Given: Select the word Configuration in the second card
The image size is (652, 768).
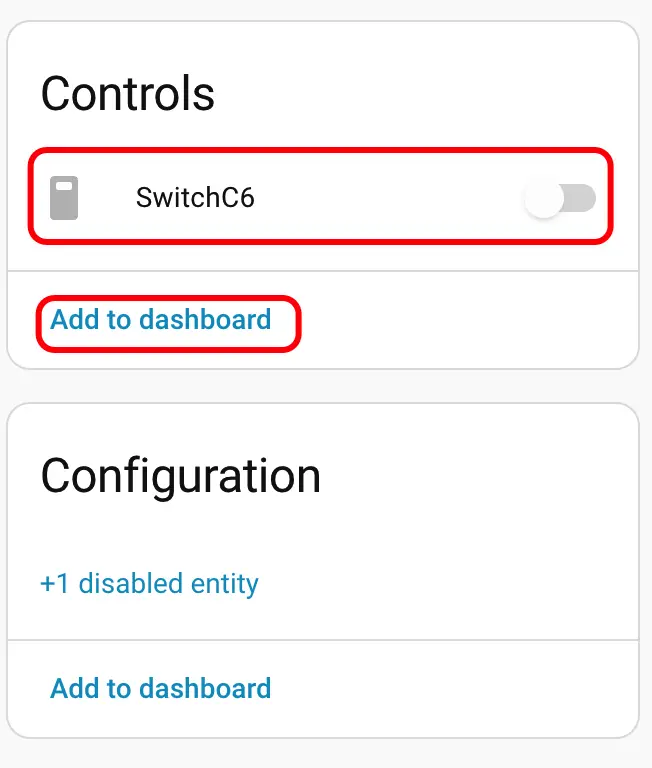Looking at the screenshot, I should point(180,476).
